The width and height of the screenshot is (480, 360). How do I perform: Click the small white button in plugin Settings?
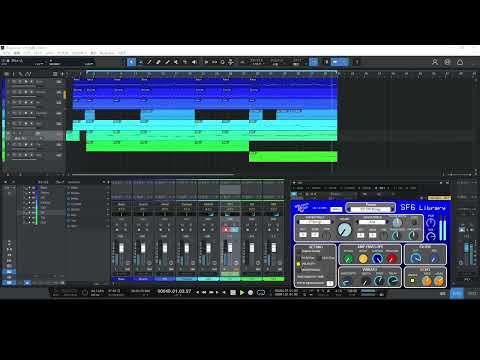(330, 283)
